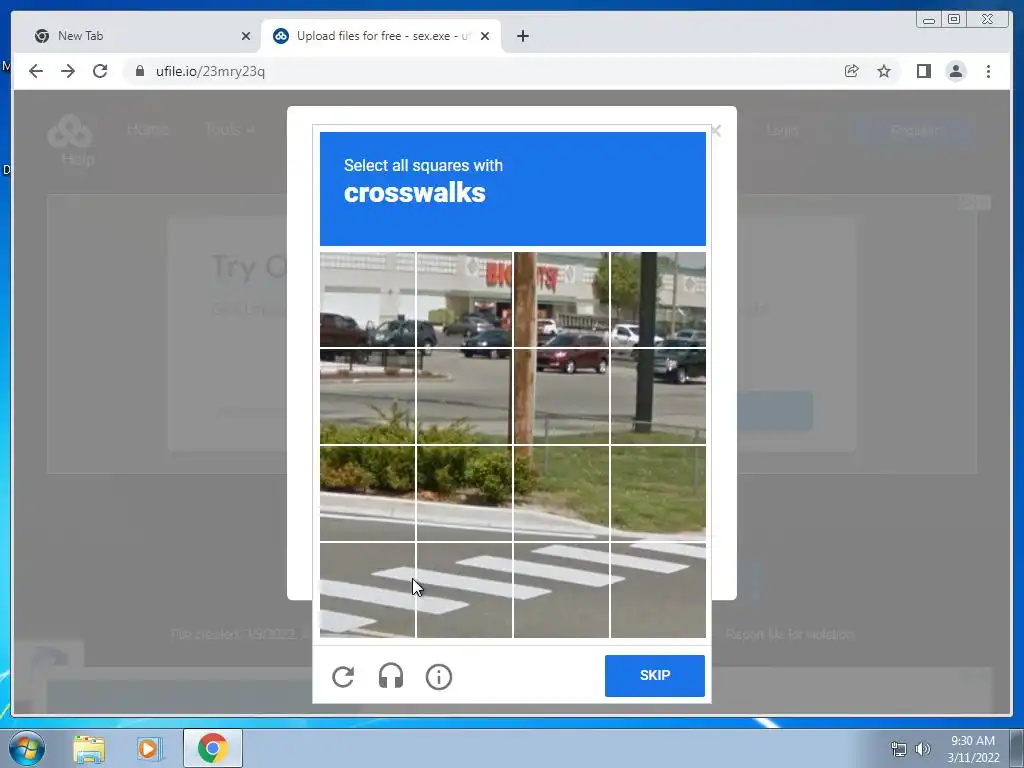Close the New Tab tab
Screen dimensions: 1024x768
point(246,36)
